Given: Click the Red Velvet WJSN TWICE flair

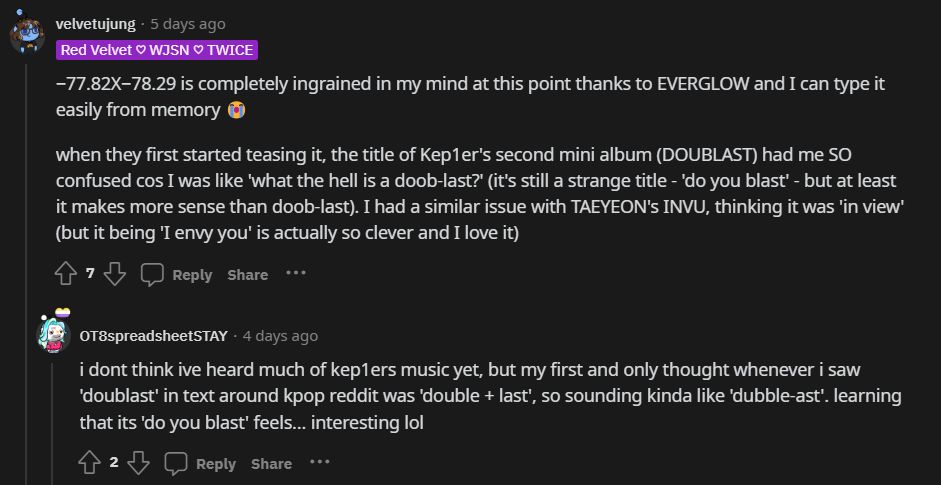Looking at the screenshot, I should pos(157,49).
